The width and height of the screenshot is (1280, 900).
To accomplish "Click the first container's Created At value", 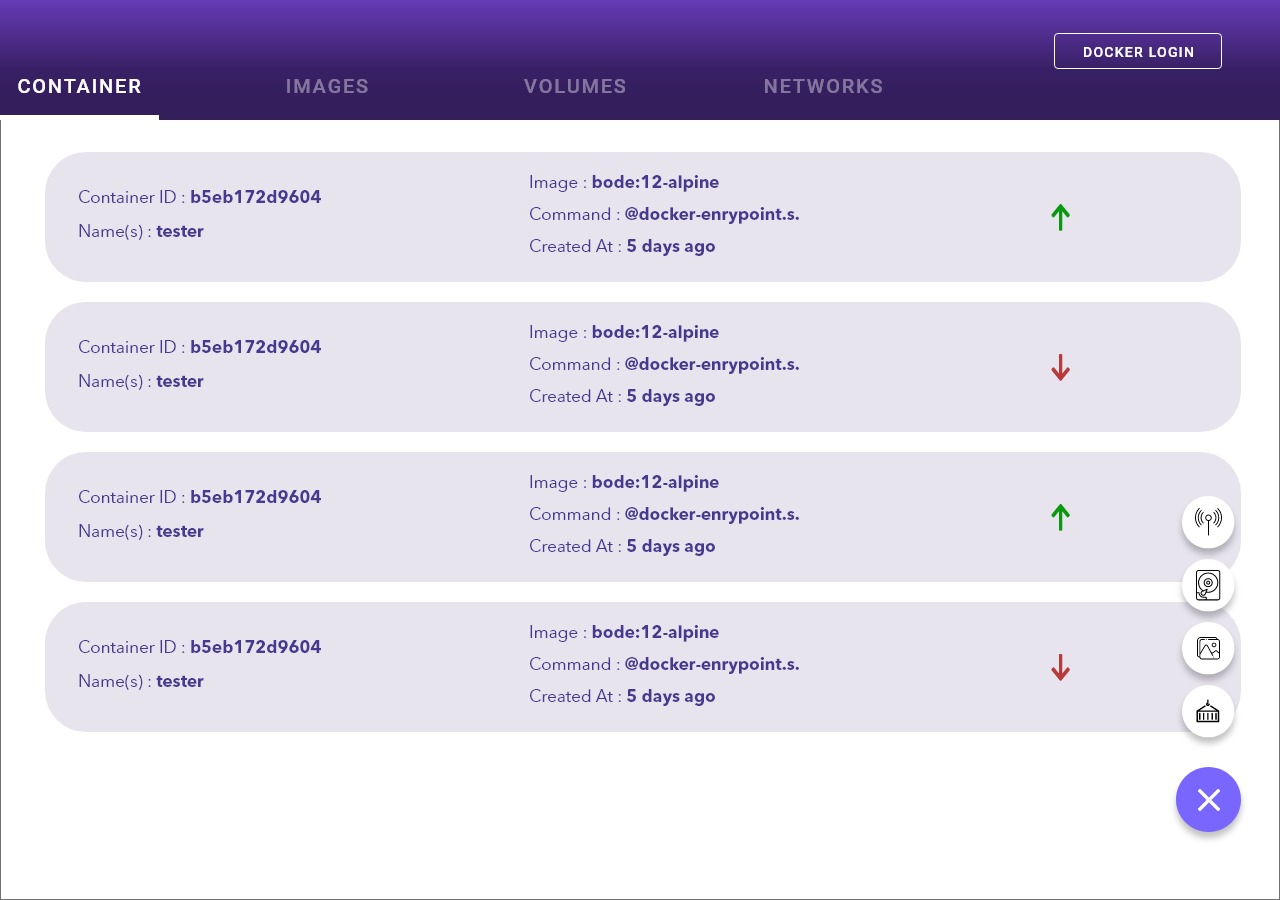I will click(x=670, y=246).
